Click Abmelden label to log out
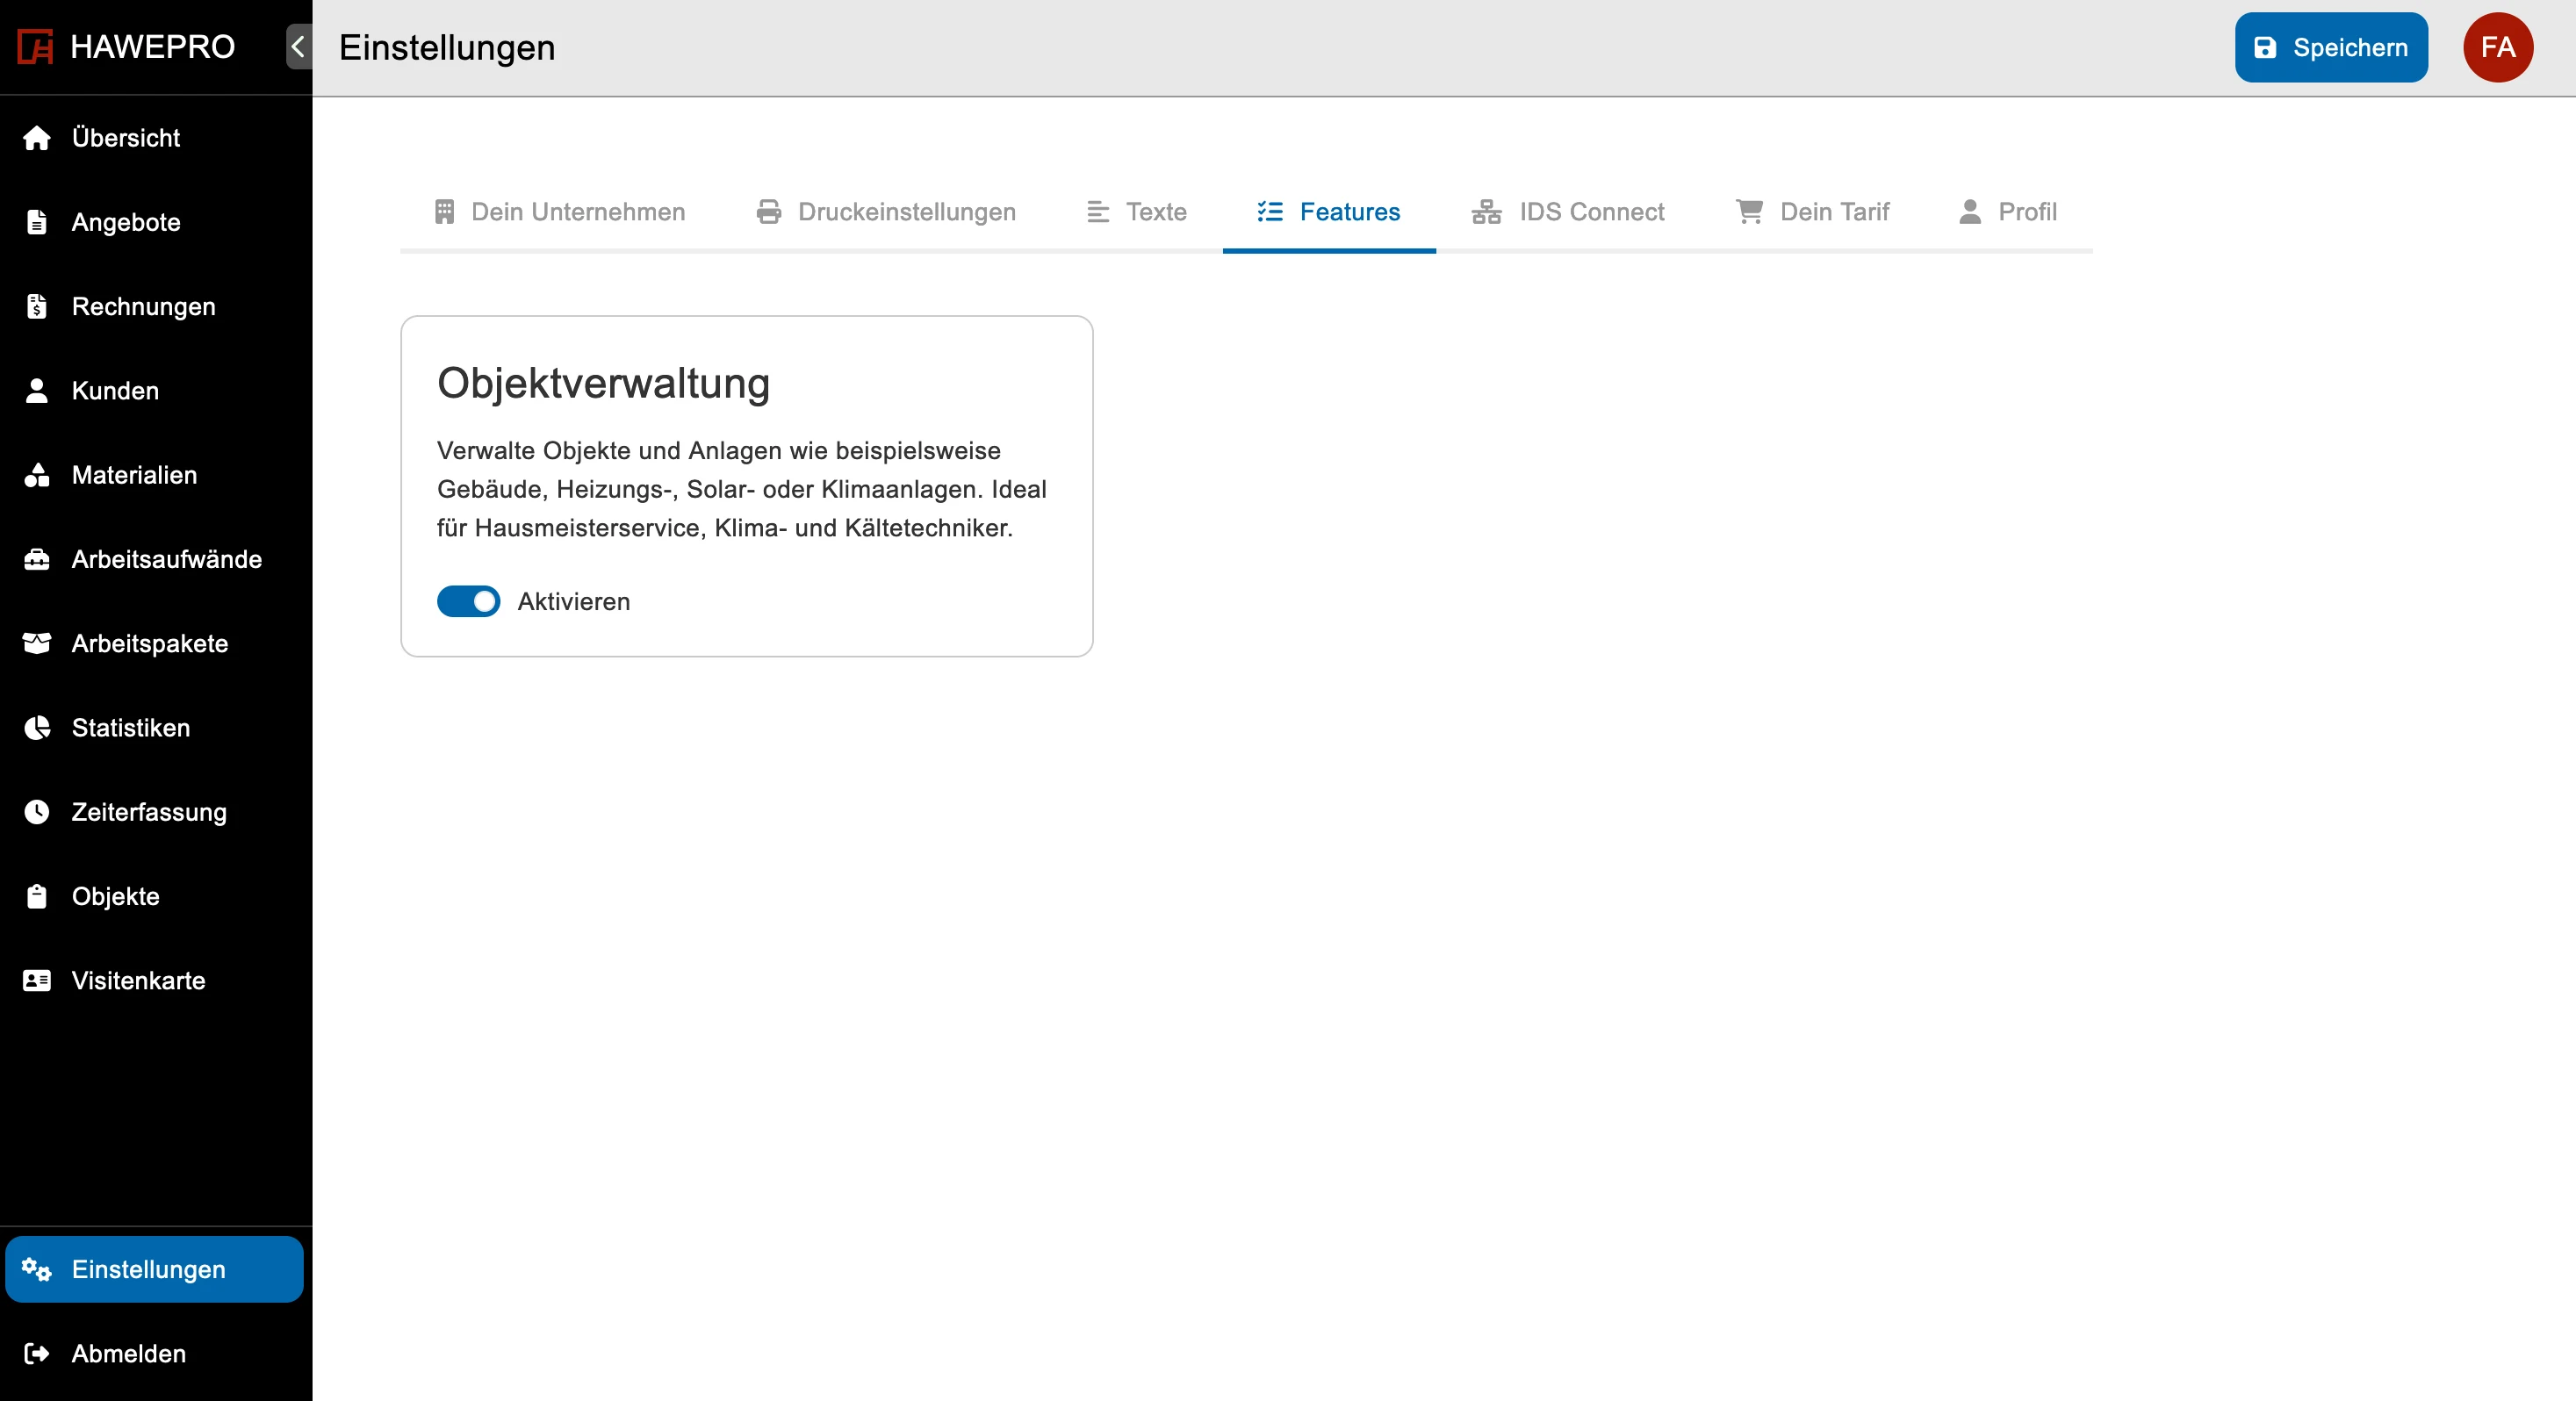Viewport: 2576px width, 1401px height. pyautogui.click(x=129, y=1354)
